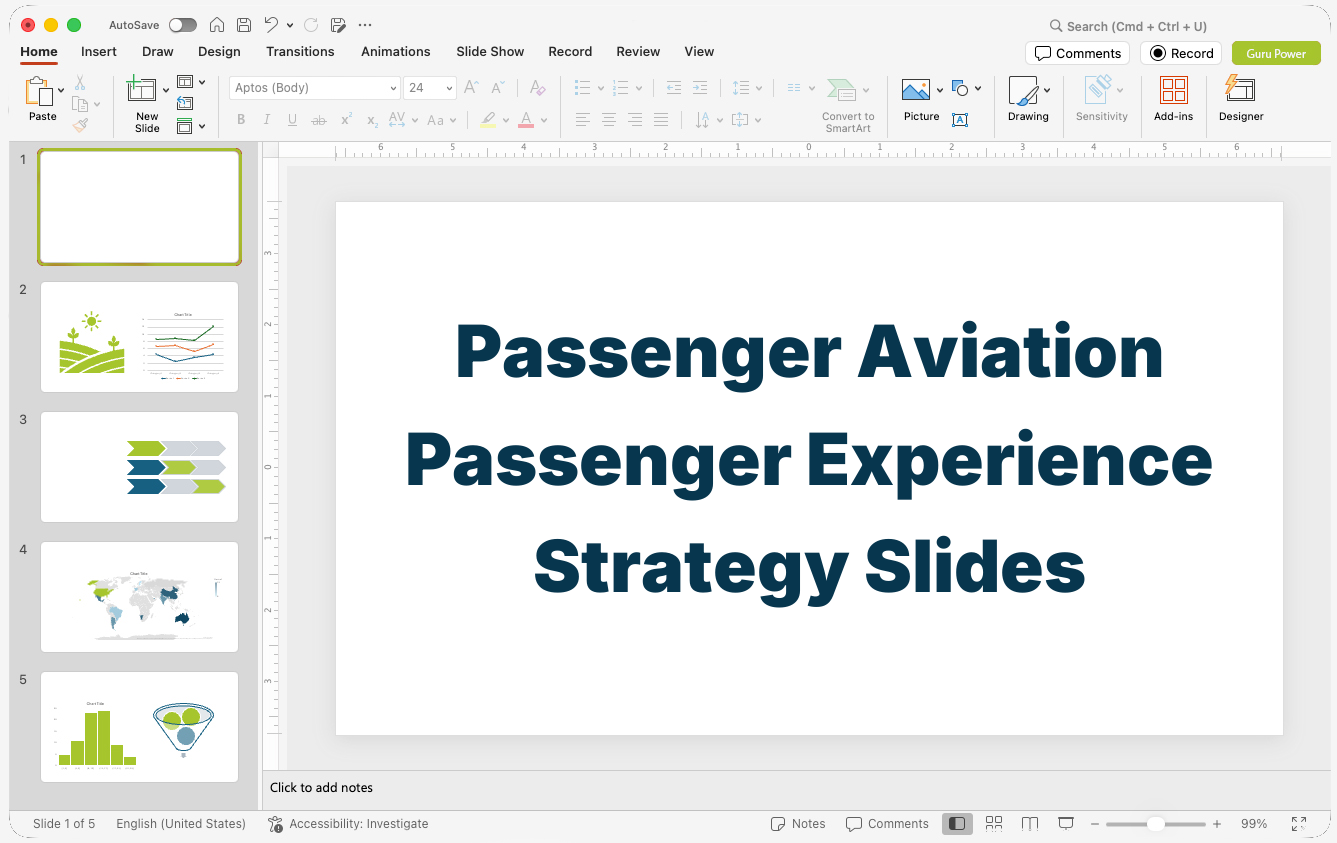Toggle Strikethrough formatting

click(x=319, y=120)
